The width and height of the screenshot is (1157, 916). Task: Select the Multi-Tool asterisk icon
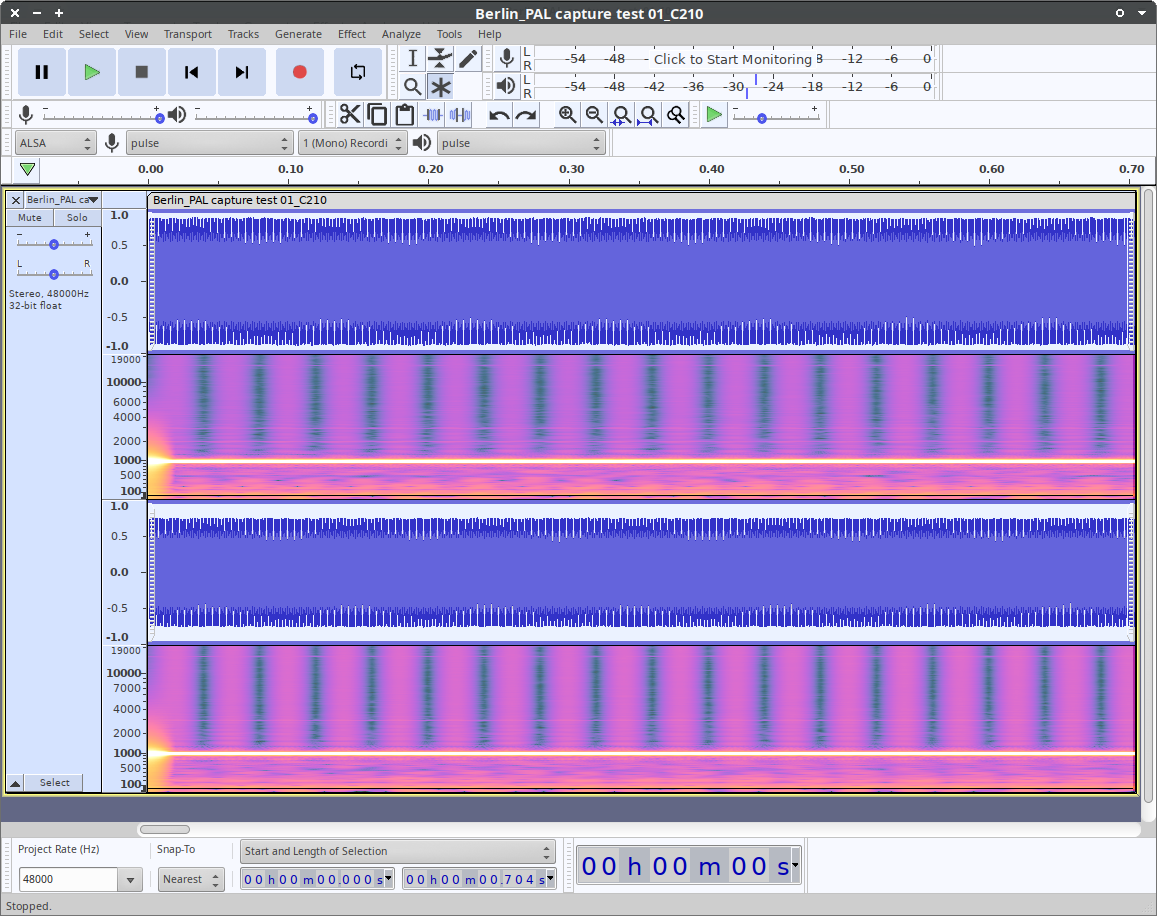point(440,86)
